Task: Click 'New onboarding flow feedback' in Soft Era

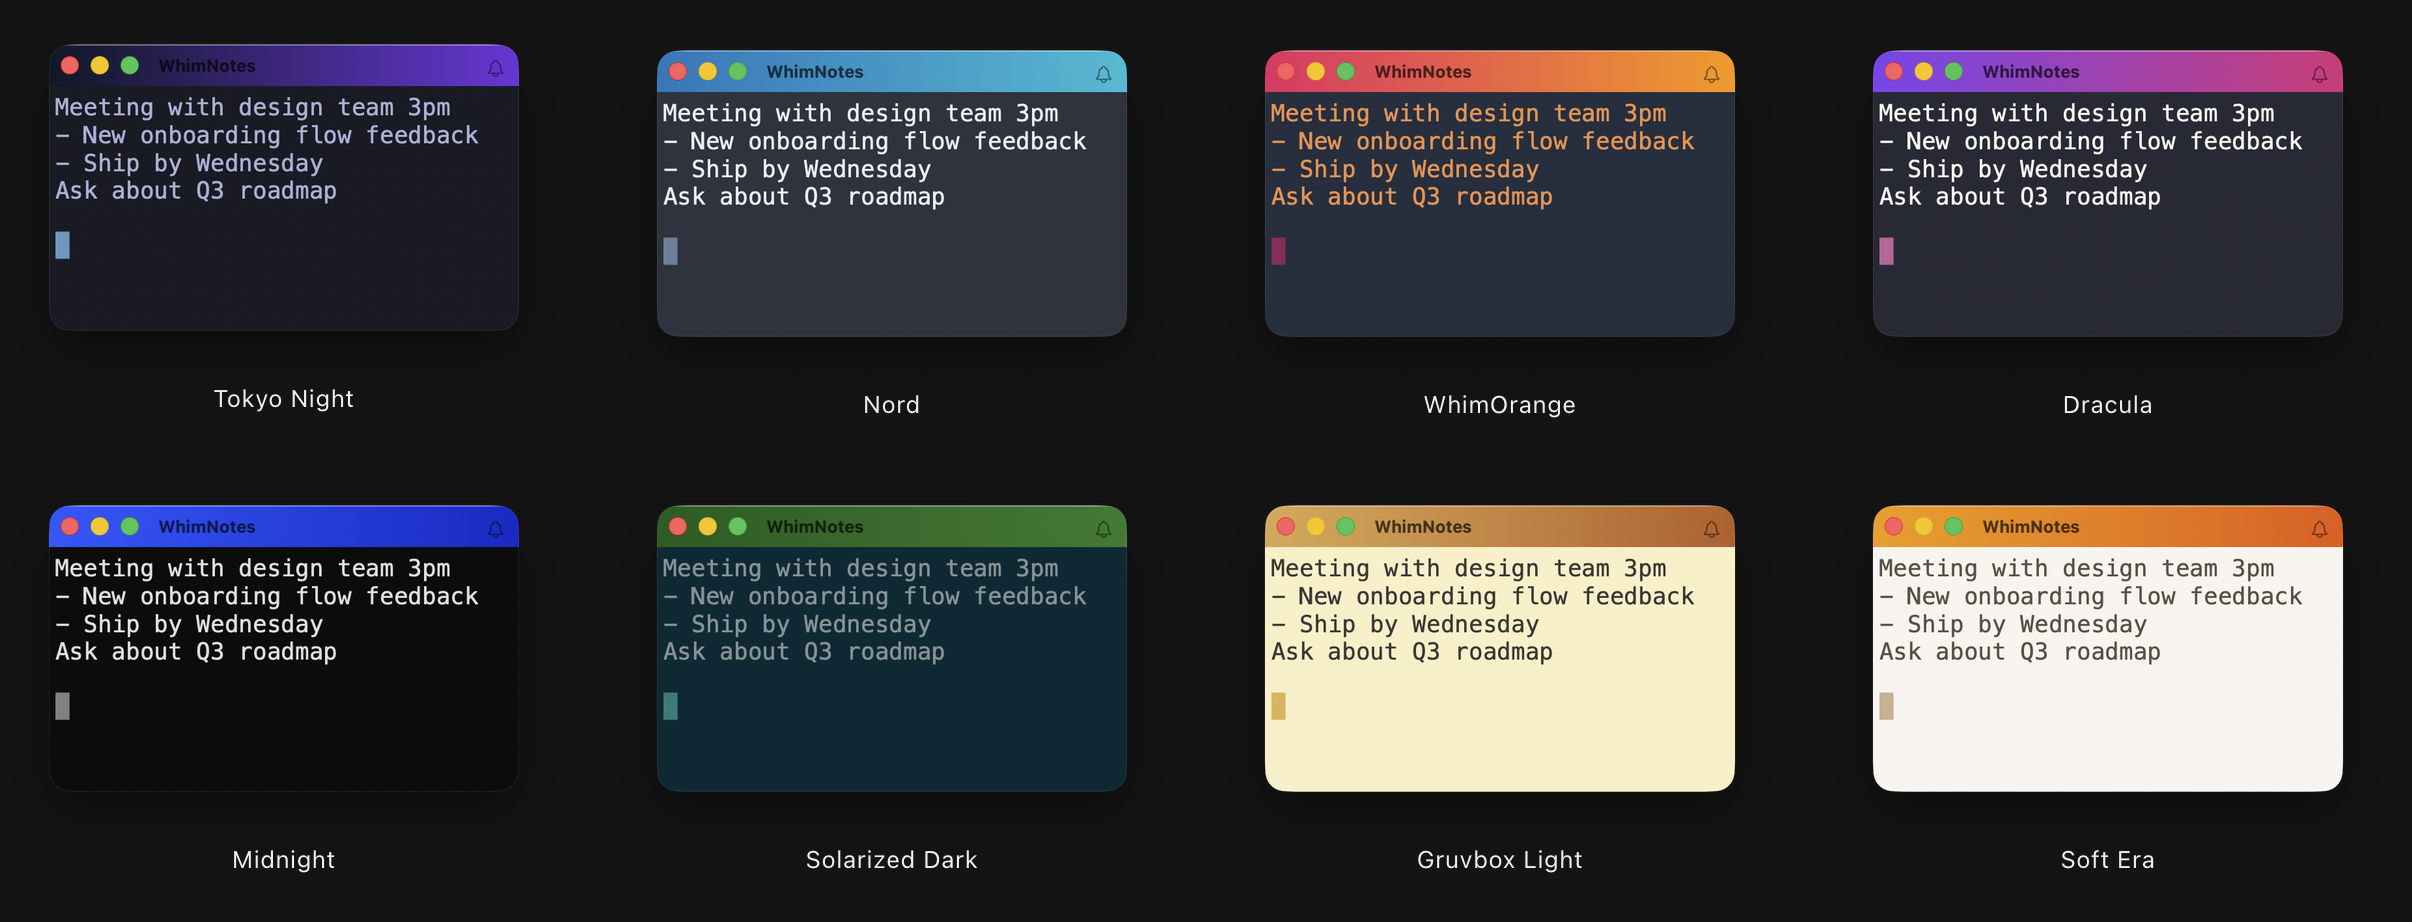Action: 2104,596
